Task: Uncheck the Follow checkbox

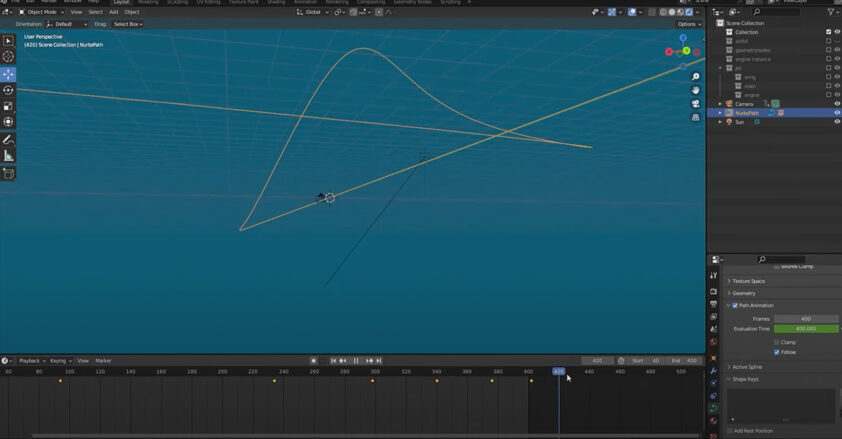Action: click(777, 352)
